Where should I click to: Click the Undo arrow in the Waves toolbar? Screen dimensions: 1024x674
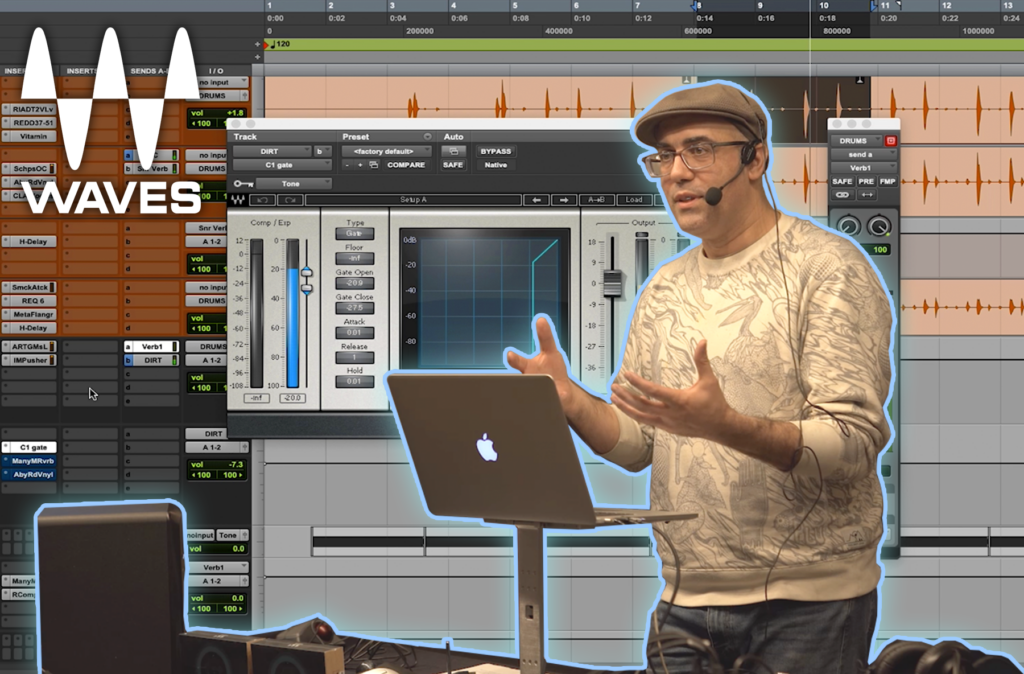[x=263, y=200]
